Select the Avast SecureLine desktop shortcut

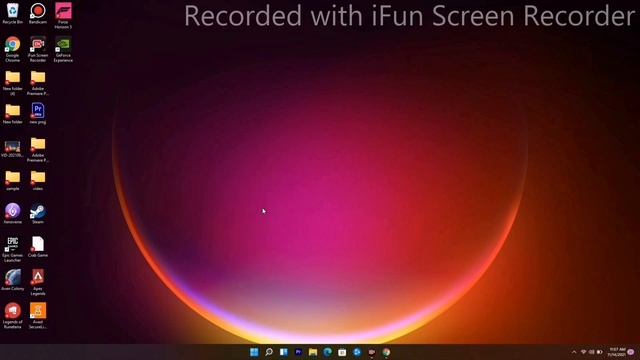[x=38, y=316]
